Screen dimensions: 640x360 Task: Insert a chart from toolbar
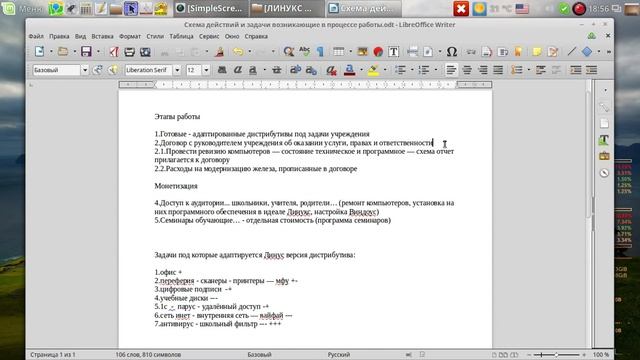pyautogui.click(x=378, y=52)
